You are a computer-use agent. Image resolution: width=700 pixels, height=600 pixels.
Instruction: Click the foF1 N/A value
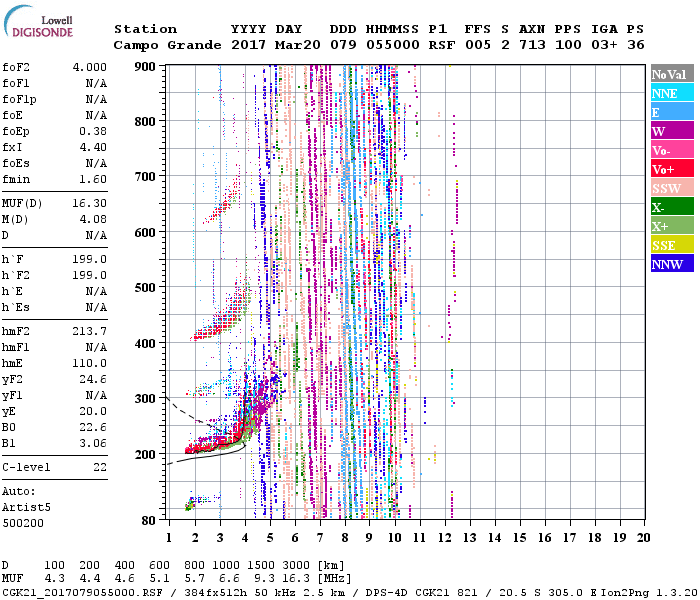pyautogui.click(x=96, y=83)
